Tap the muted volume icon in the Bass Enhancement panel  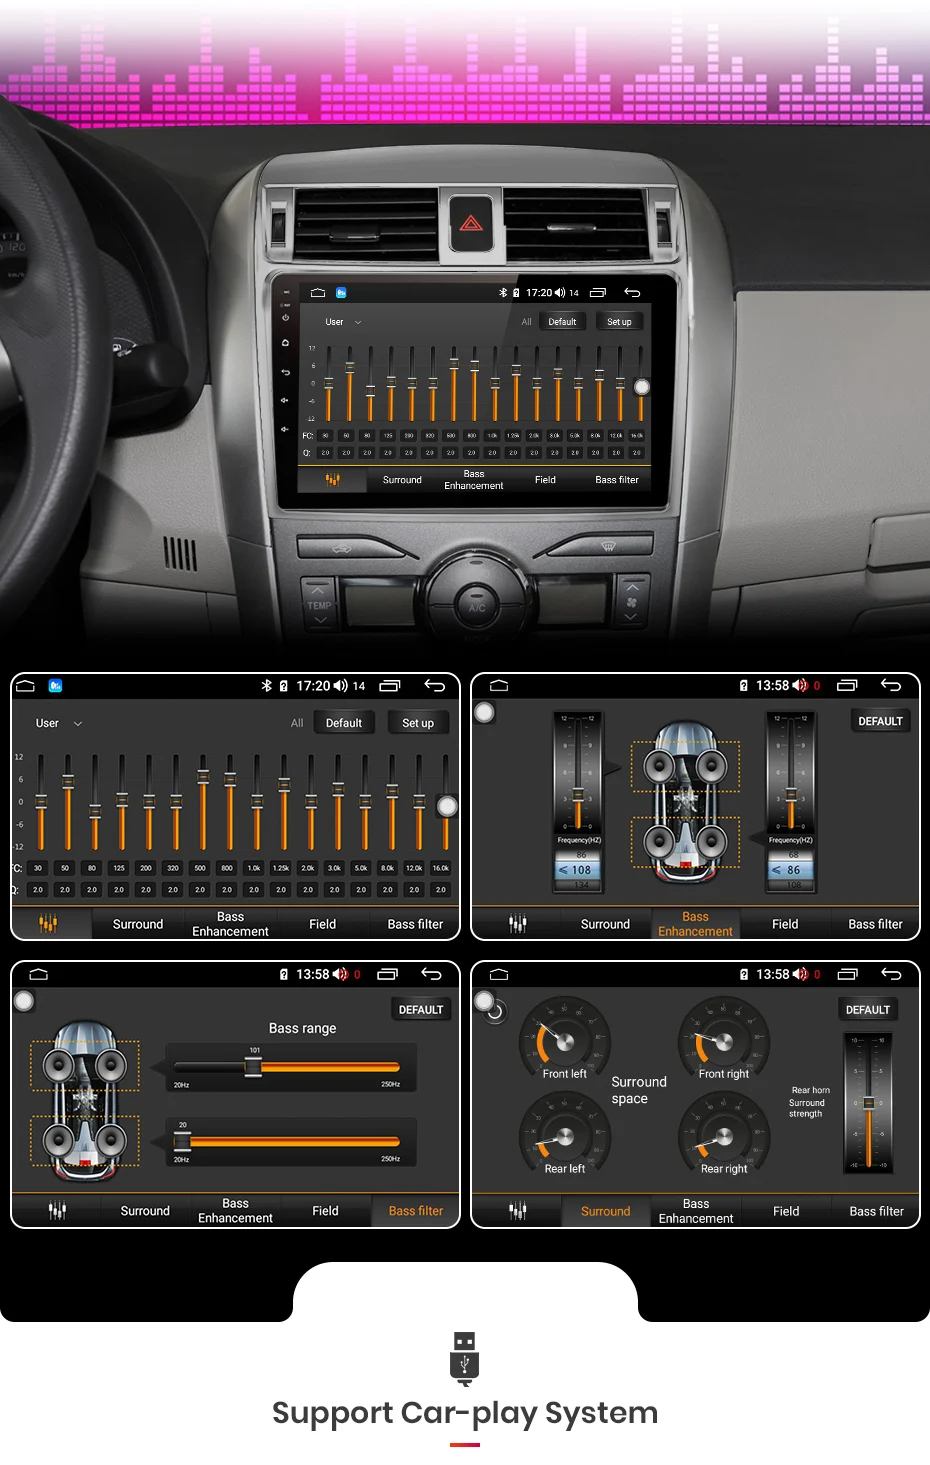coord(799,686)
